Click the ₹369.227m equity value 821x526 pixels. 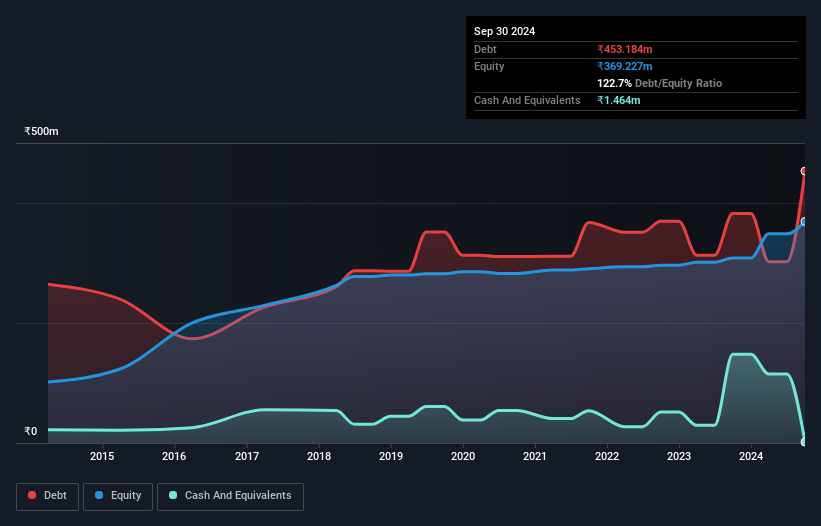tap(625, 66)
